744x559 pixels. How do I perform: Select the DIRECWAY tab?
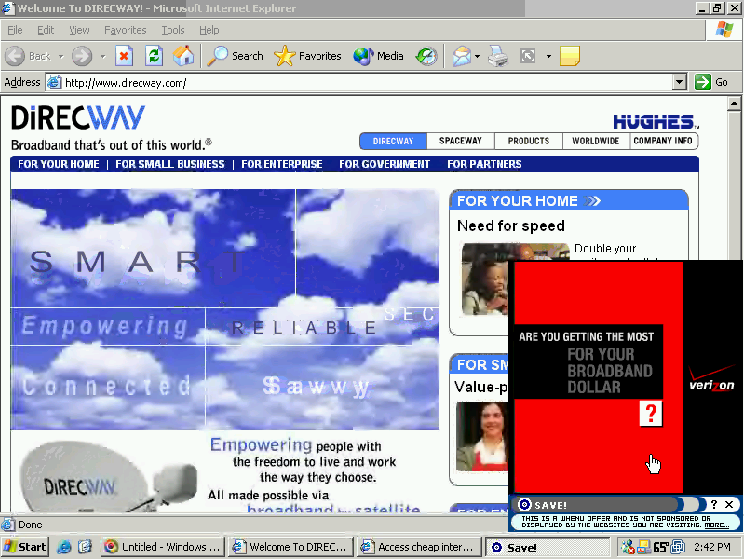(393, 141)
